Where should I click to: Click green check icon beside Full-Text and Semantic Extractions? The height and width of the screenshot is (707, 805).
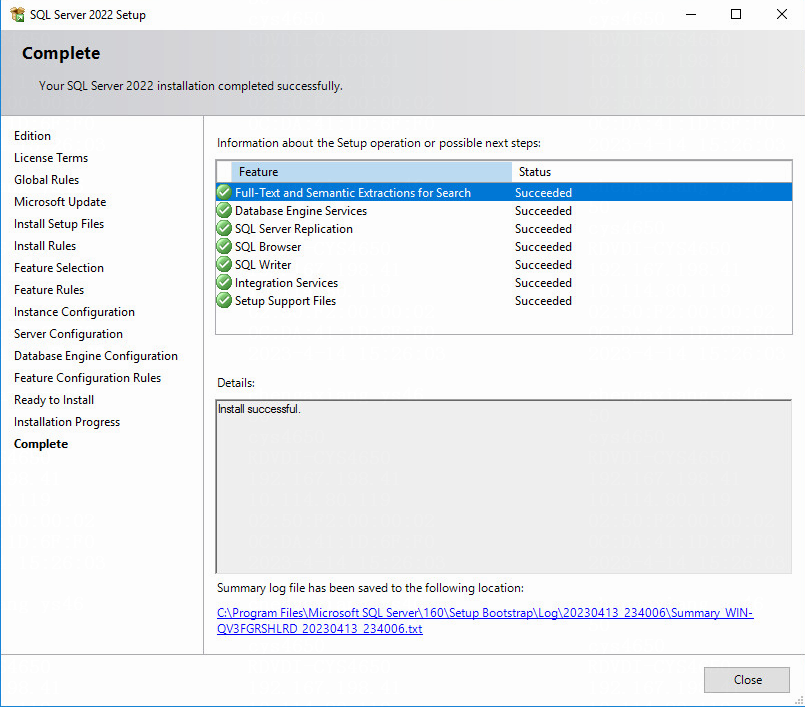[x=224, y=192]
